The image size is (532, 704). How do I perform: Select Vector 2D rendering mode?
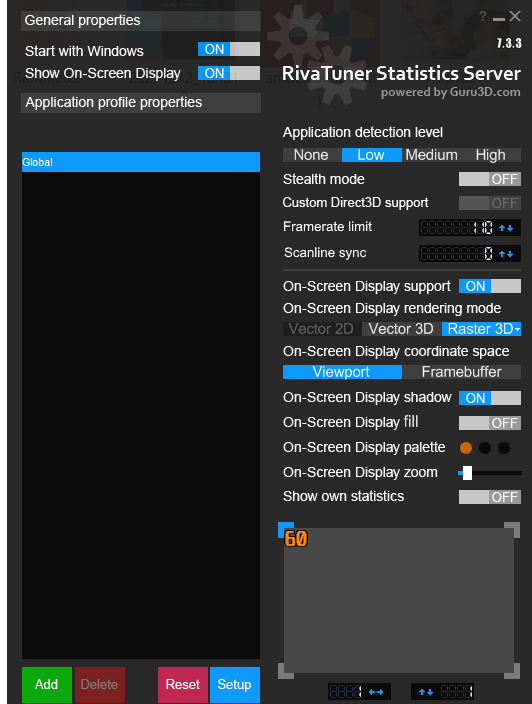(x=321, y=329)
